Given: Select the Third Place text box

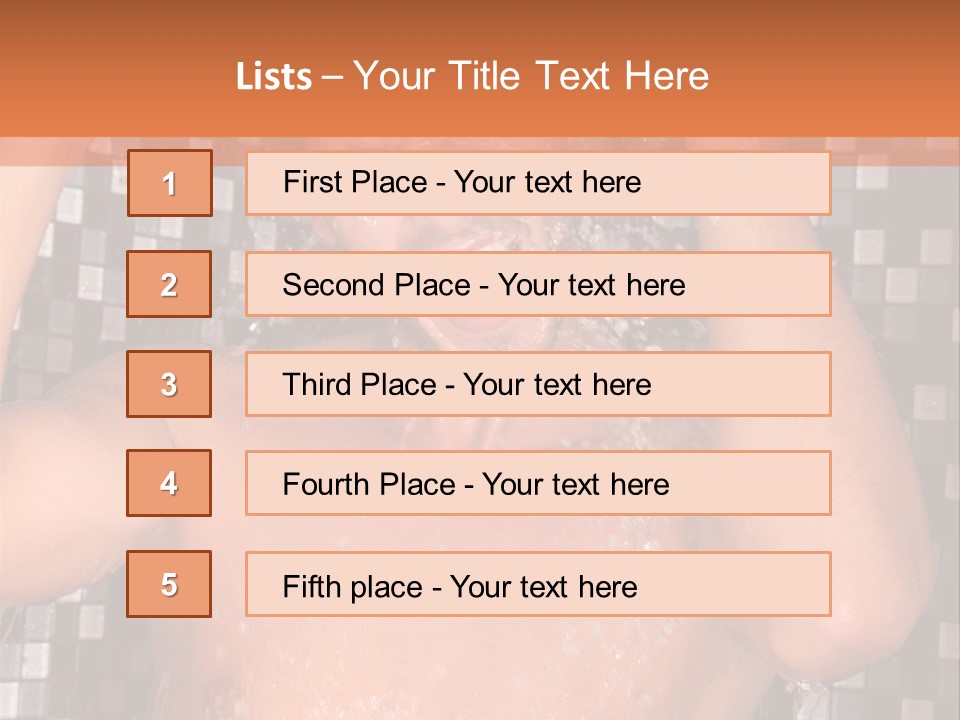Looking at the screenshot, I should pyautogui.click(x=538, y=384).
